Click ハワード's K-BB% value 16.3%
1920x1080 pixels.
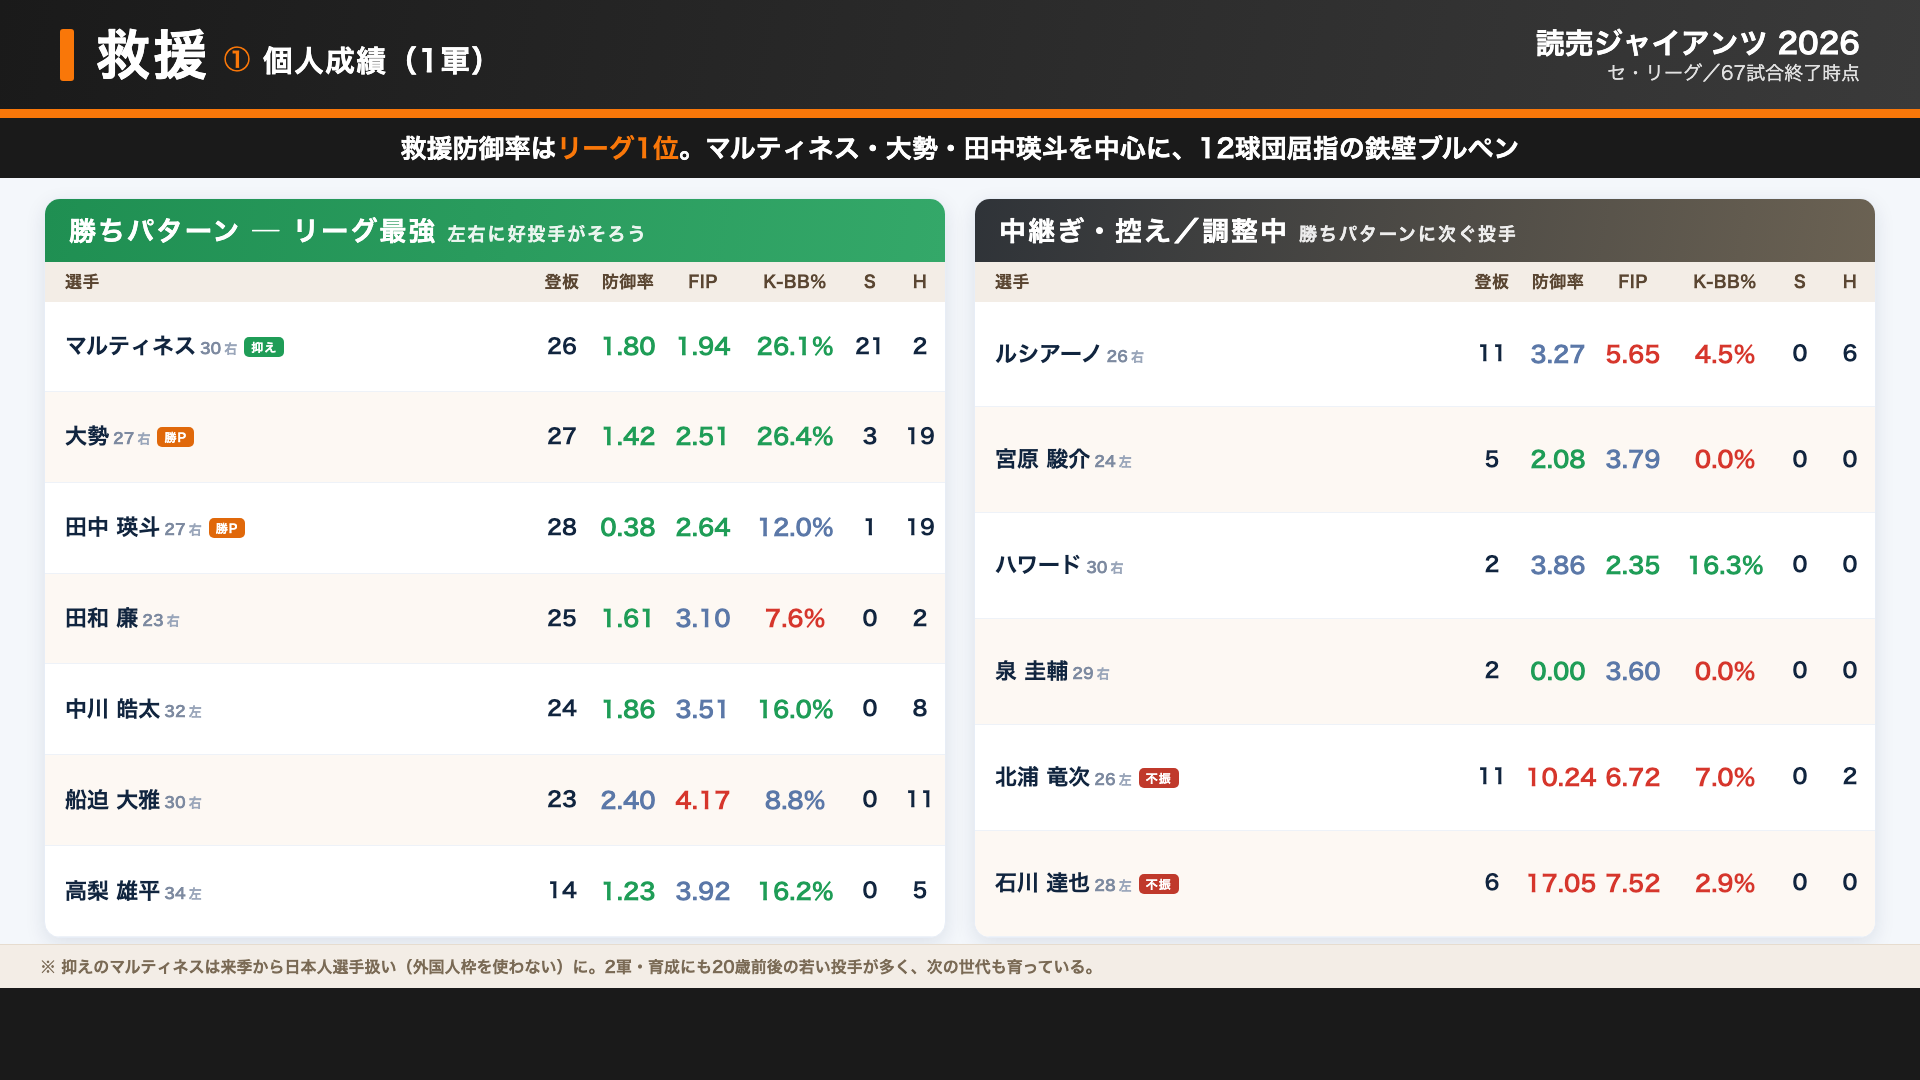coord(1725,565)
